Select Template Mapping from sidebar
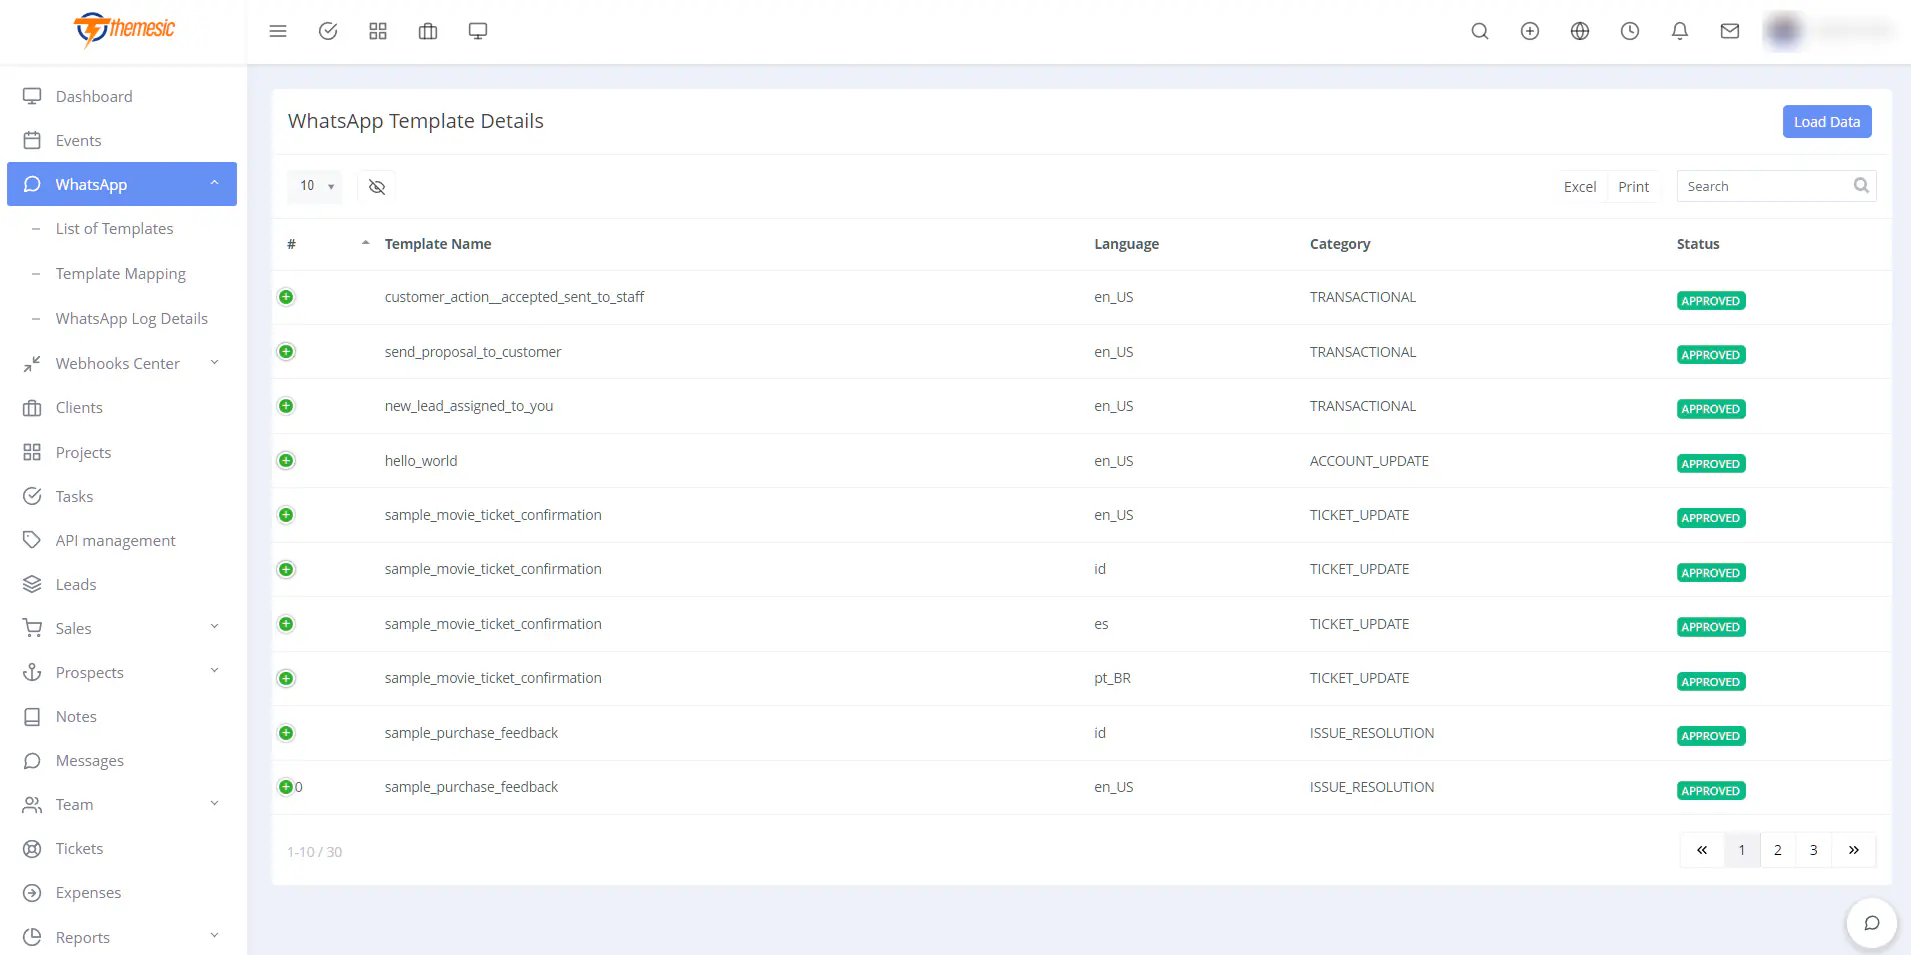Viewport: 1911px width, 955px height. click(120, 273)
